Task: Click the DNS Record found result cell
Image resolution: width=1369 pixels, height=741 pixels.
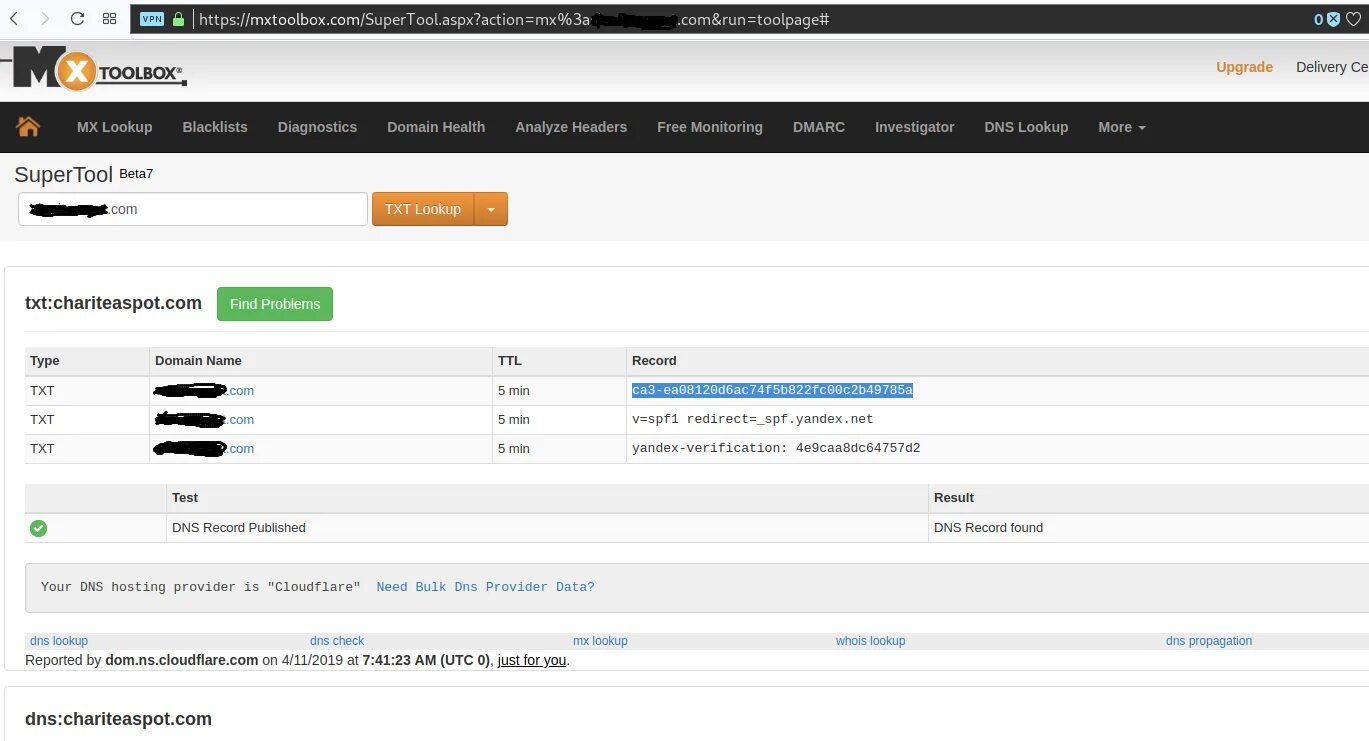Action: coord(1148,528)
